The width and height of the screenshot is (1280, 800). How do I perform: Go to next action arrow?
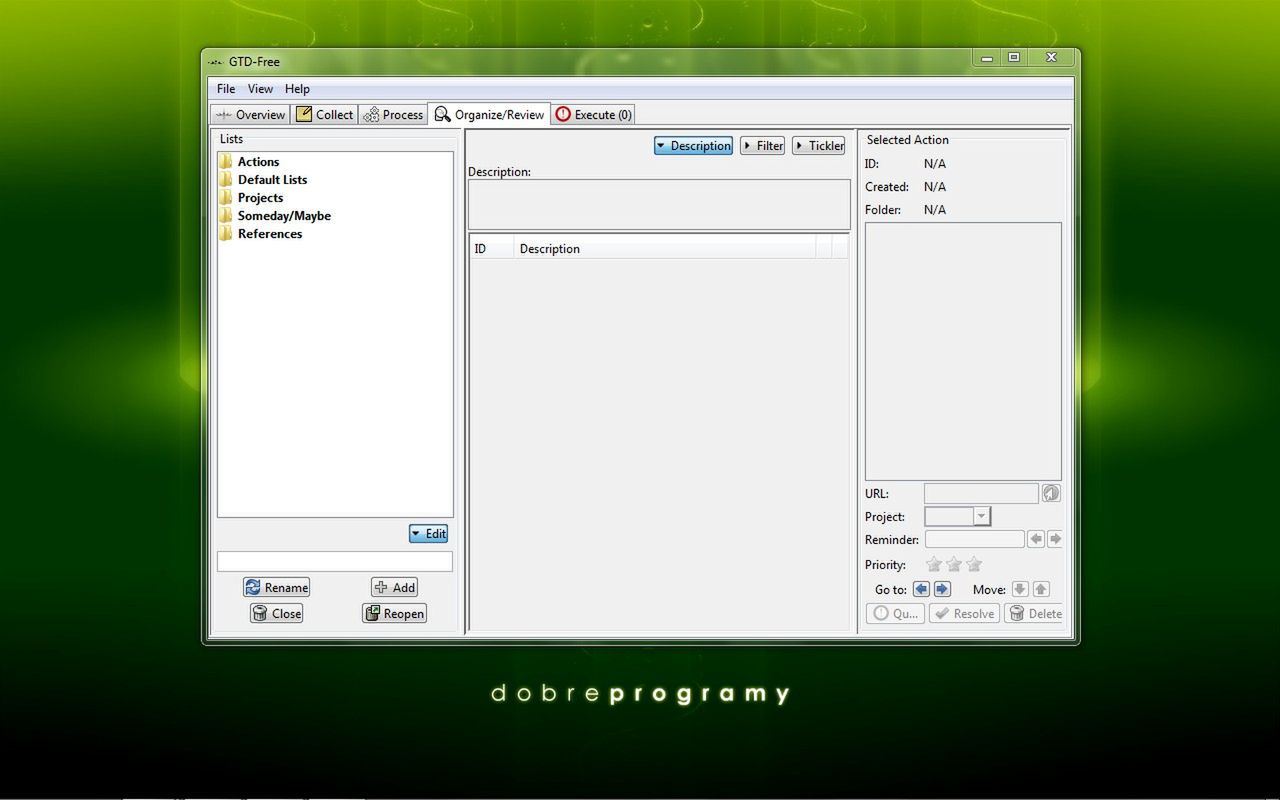coord(941,590)
